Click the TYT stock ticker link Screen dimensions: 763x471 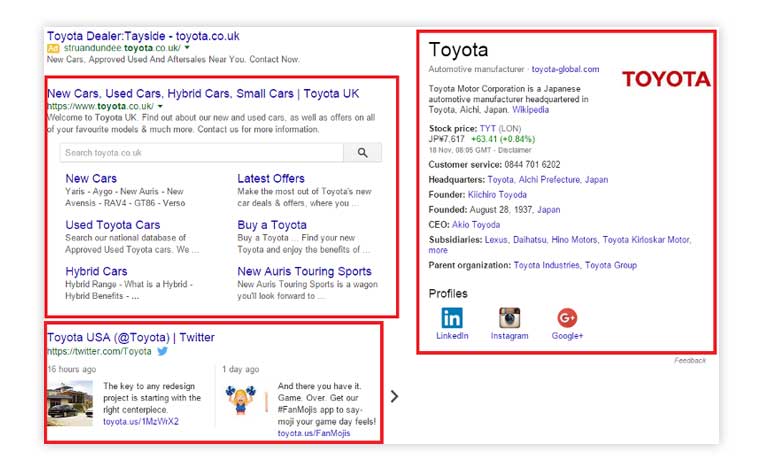click(x=488, y=128)
